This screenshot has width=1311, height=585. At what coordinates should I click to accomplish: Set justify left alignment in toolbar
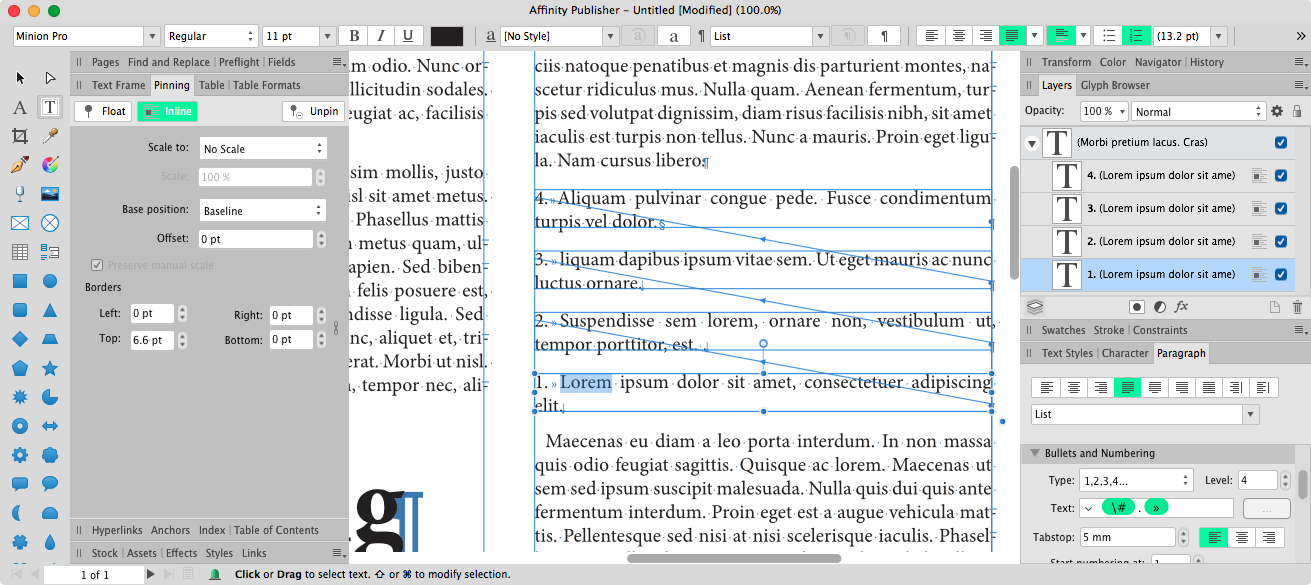pyautogui.click(x=1011, y=36)
